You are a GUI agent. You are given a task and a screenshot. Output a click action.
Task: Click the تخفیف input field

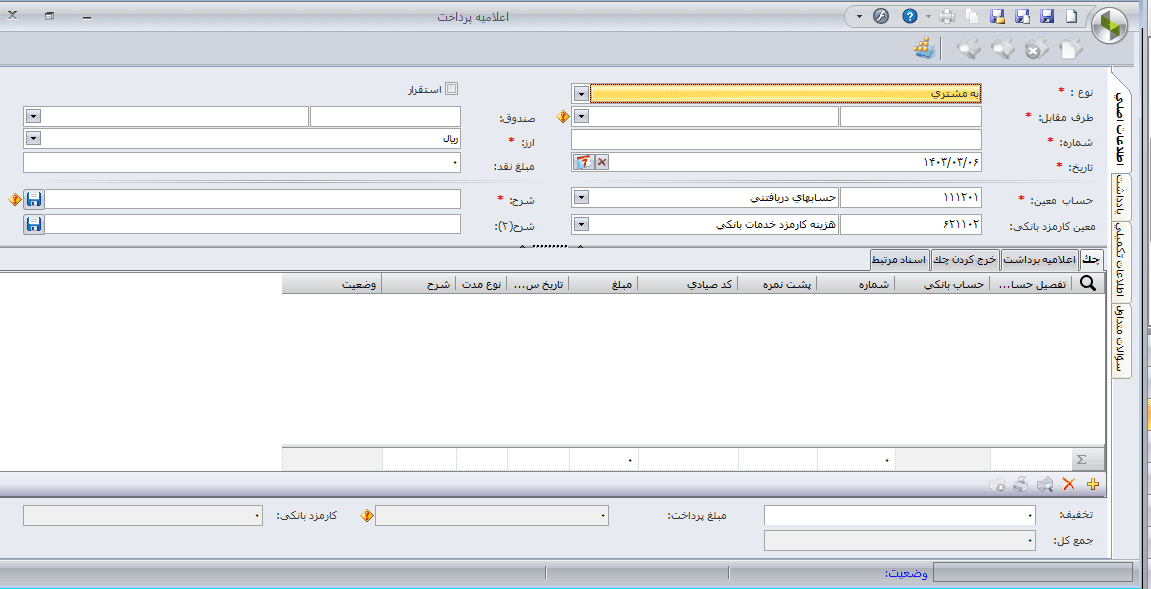[900, 516]
